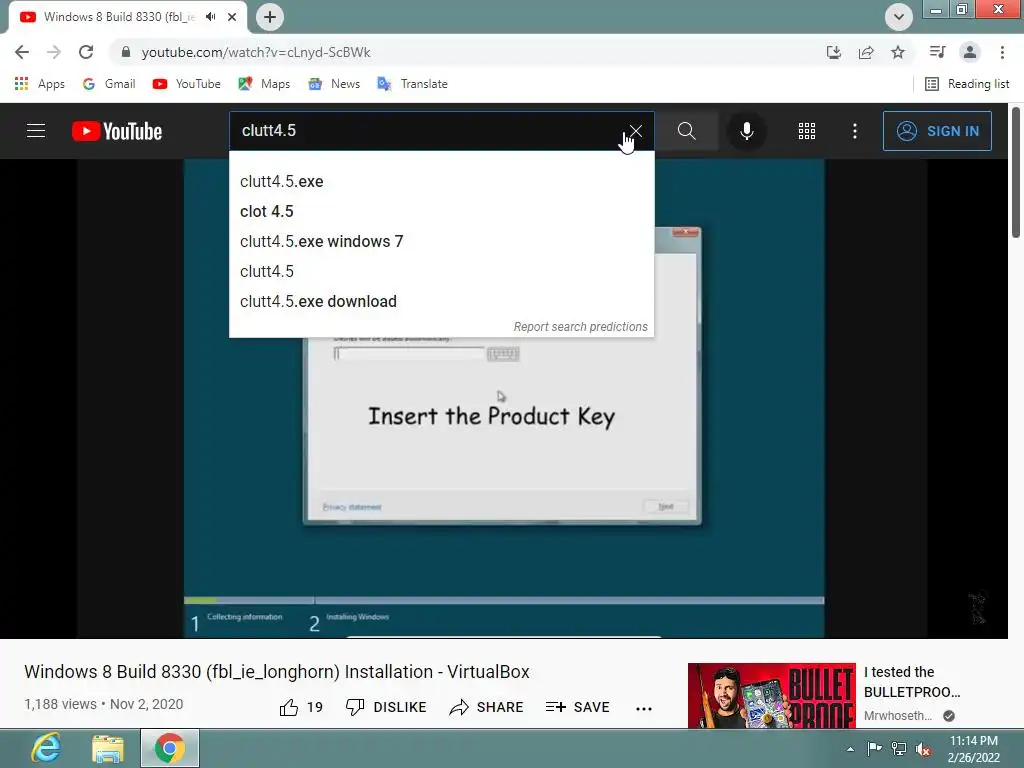The image size is (1024, 768).
Task: Open the BULLETPROOF recommended video thumbnail
Action: click(771, 695)
